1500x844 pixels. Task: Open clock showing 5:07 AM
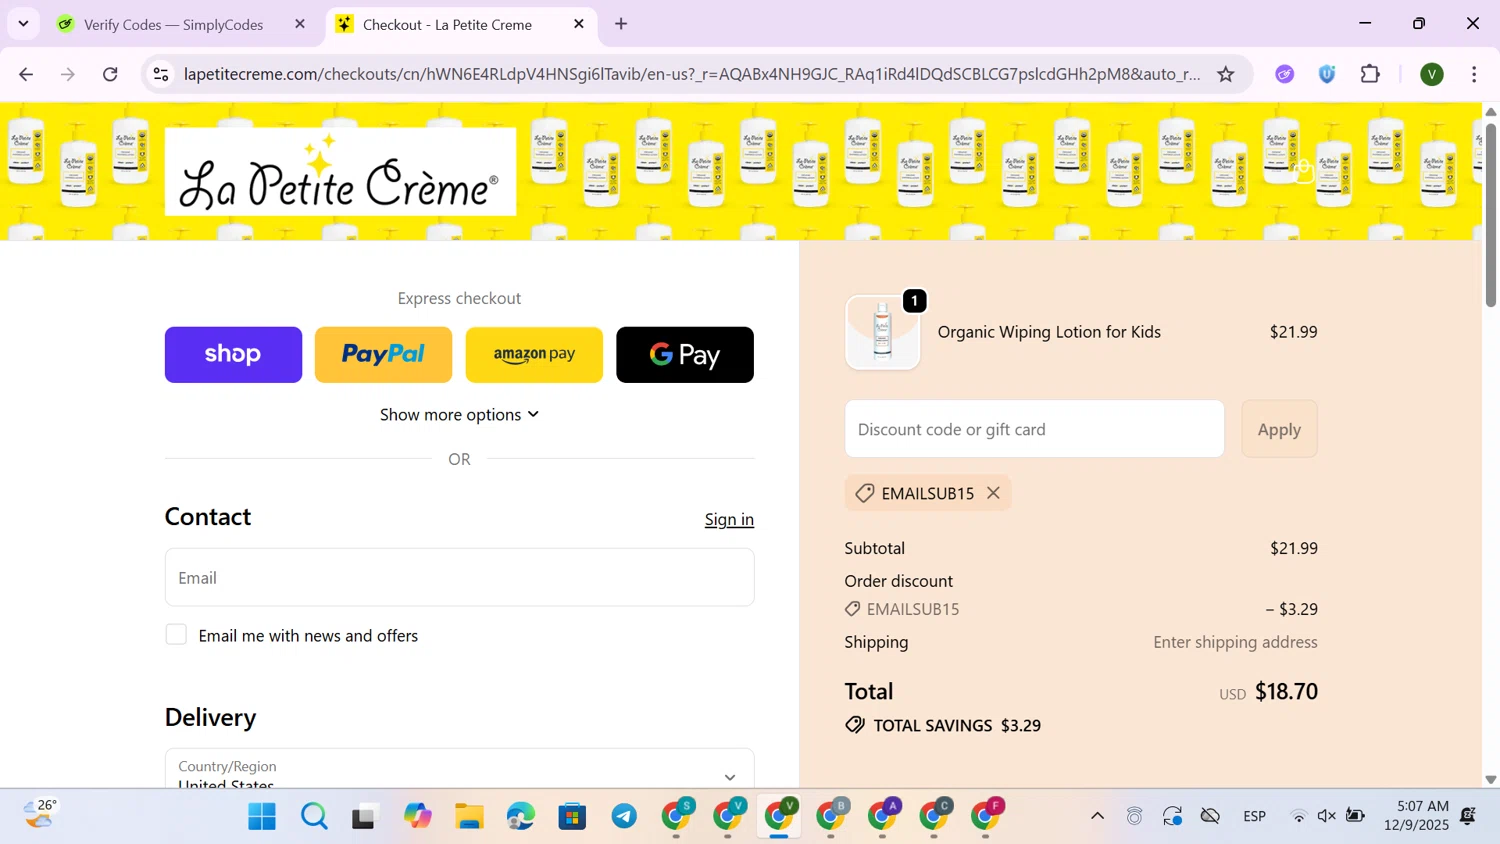point(1417,816)
